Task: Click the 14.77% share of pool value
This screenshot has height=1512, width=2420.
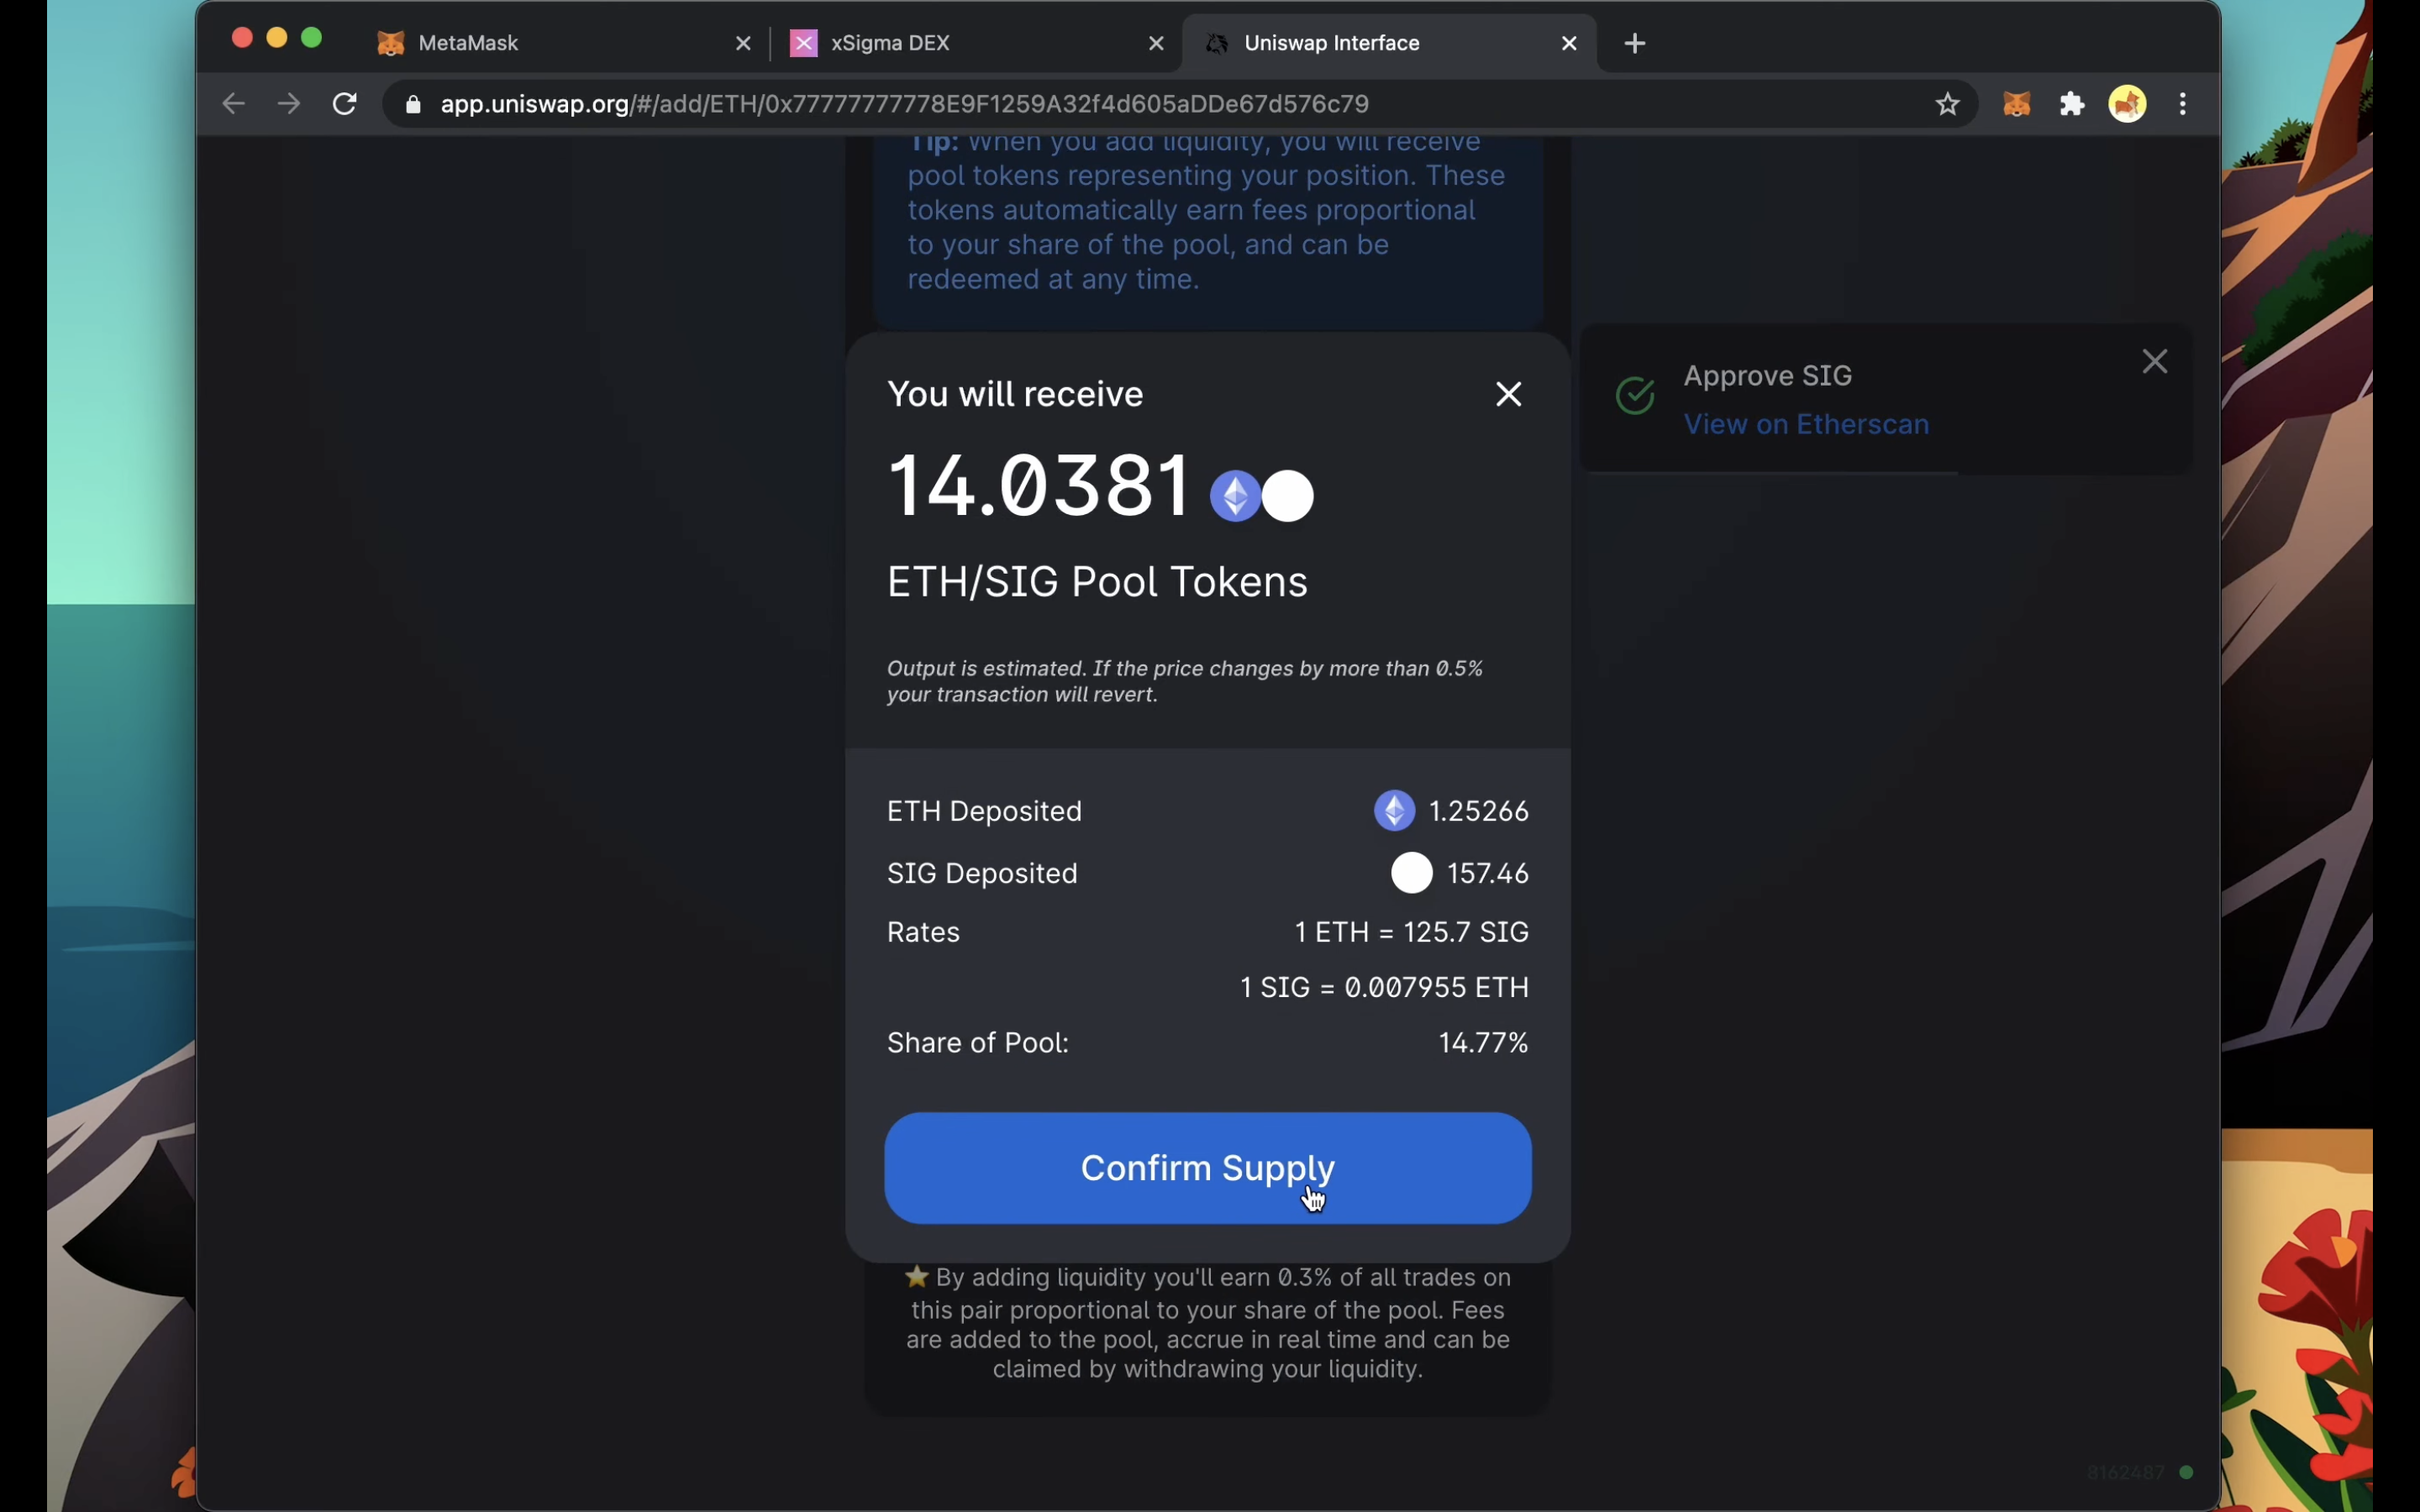Action: coord(1483,1043)
